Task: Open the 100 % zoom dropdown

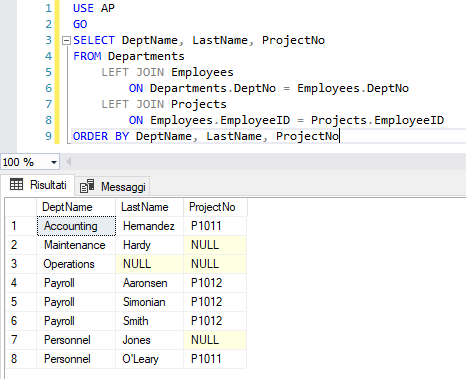Action: click(53, 162)
